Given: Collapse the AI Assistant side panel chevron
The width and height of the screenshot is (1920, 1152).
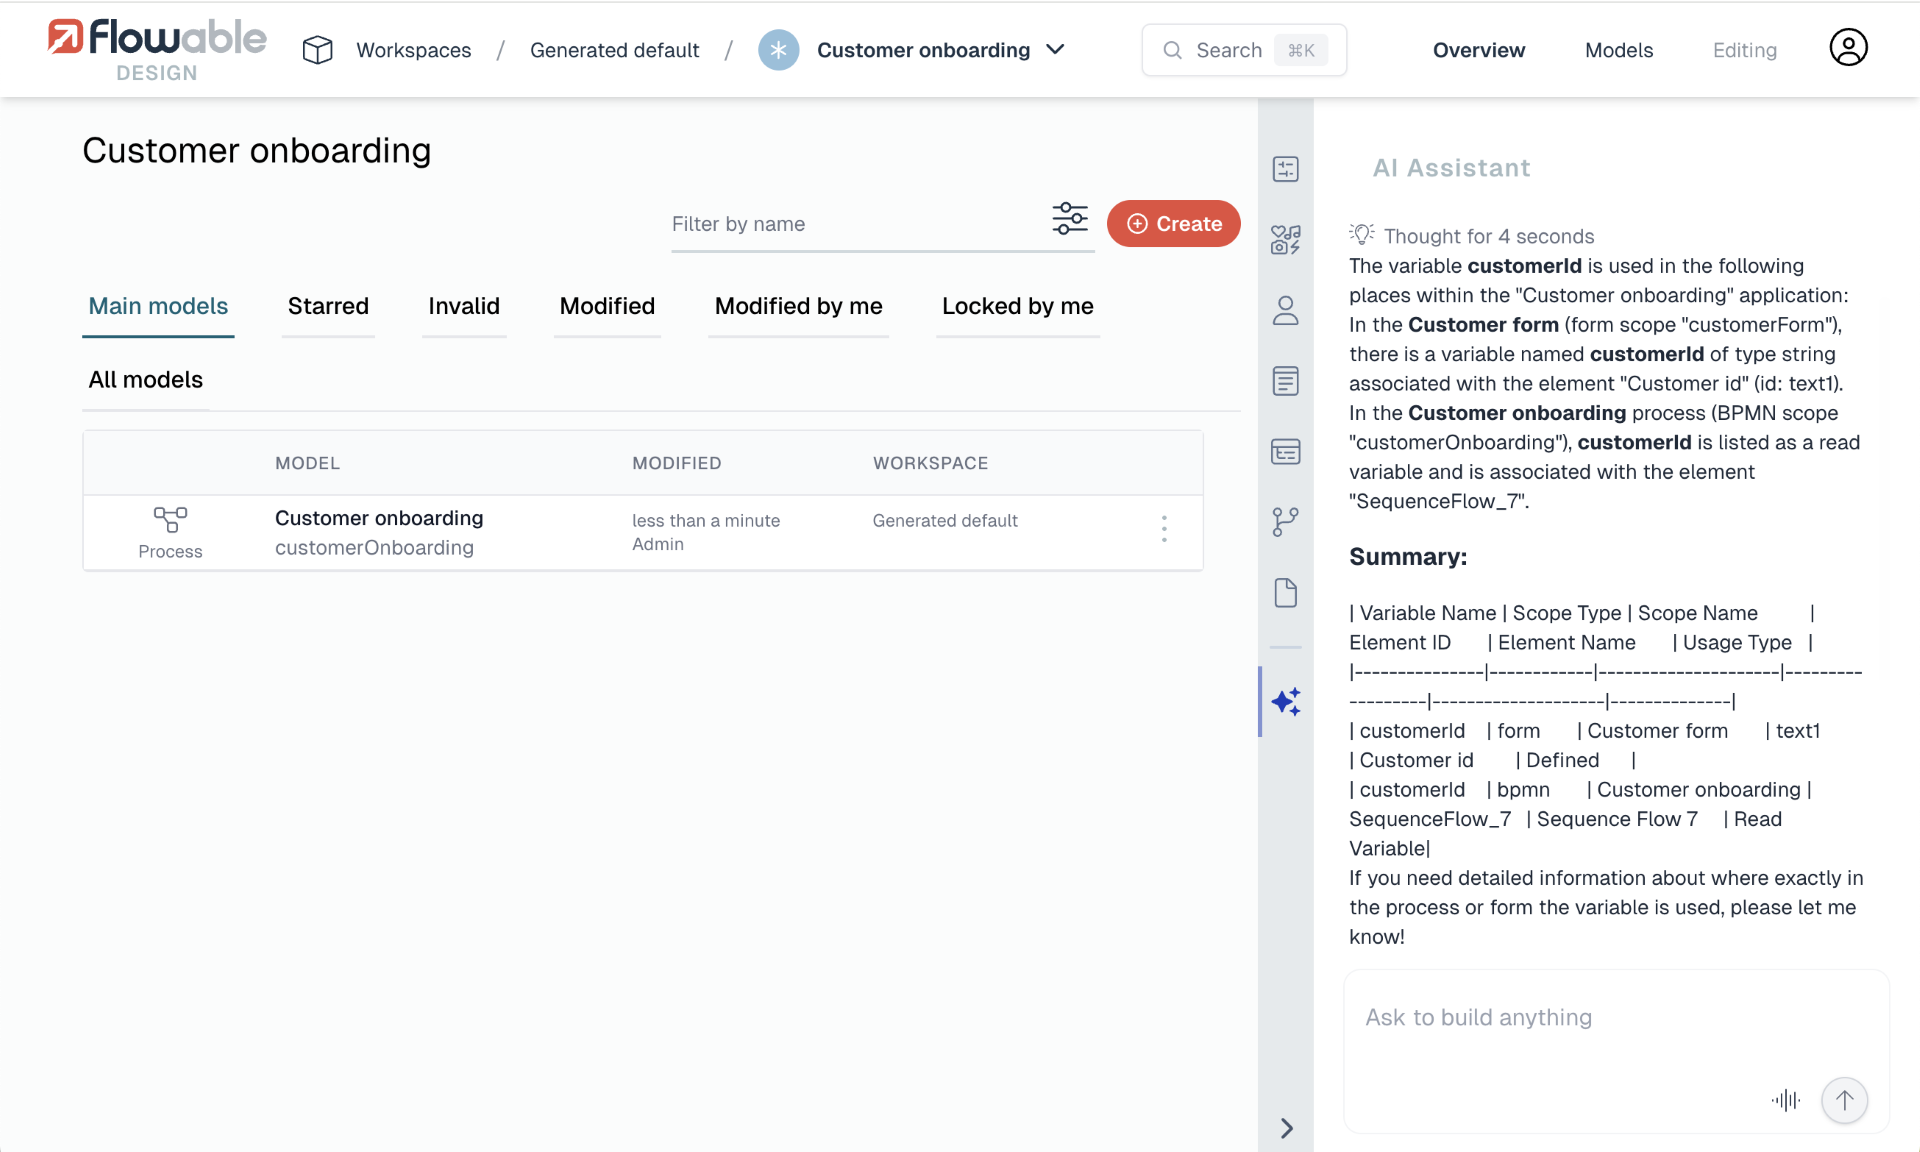Looking at the screenshot, I should pyautogui.click(x=1286, y=1128).
